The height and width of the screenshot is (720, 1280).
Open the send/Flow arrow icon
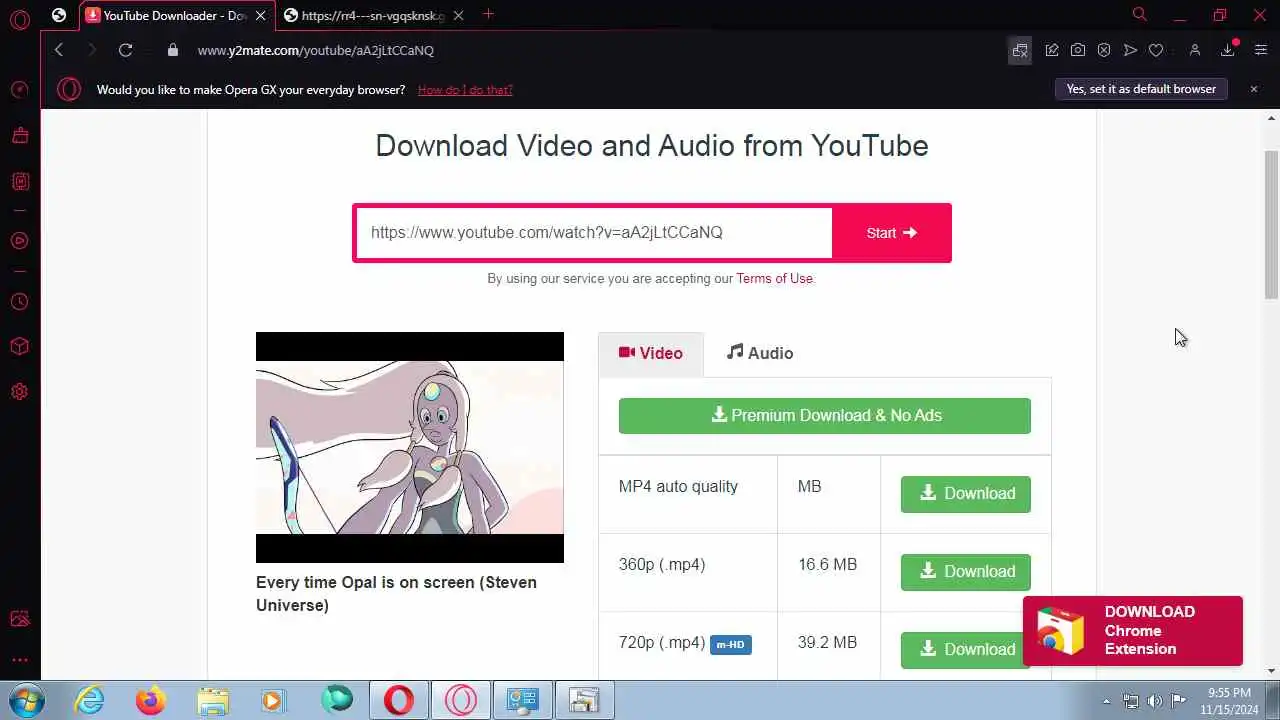pyautogui.click(x=1130, y=50)
